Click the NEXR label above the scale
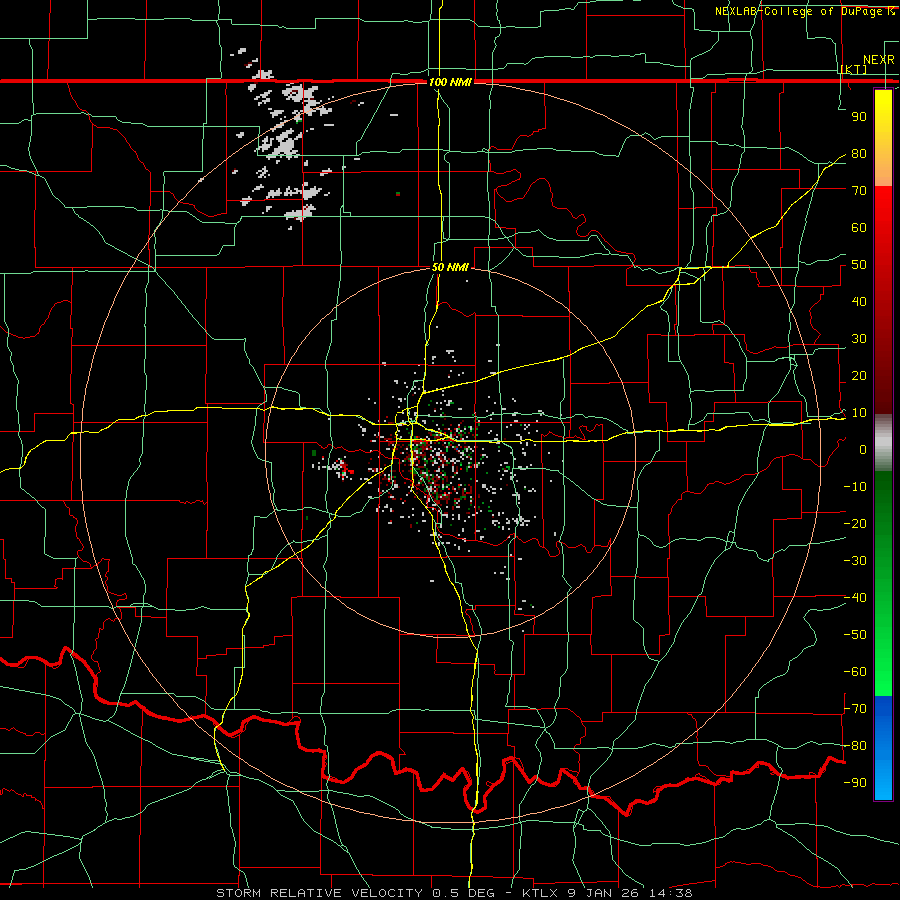This screenshot has width=900, height=900. point(878,60)
